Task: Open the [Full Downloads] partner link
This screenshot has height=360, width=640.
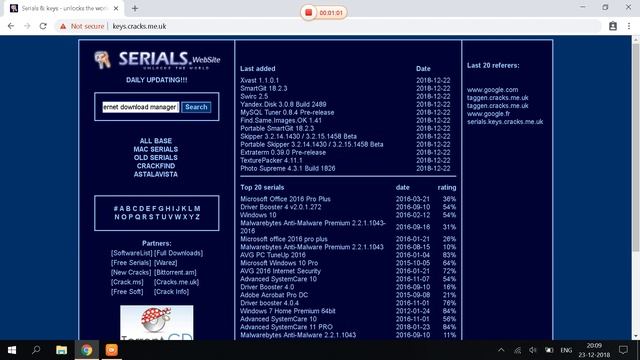Action: pyautogui.click(x=178, y=253)
